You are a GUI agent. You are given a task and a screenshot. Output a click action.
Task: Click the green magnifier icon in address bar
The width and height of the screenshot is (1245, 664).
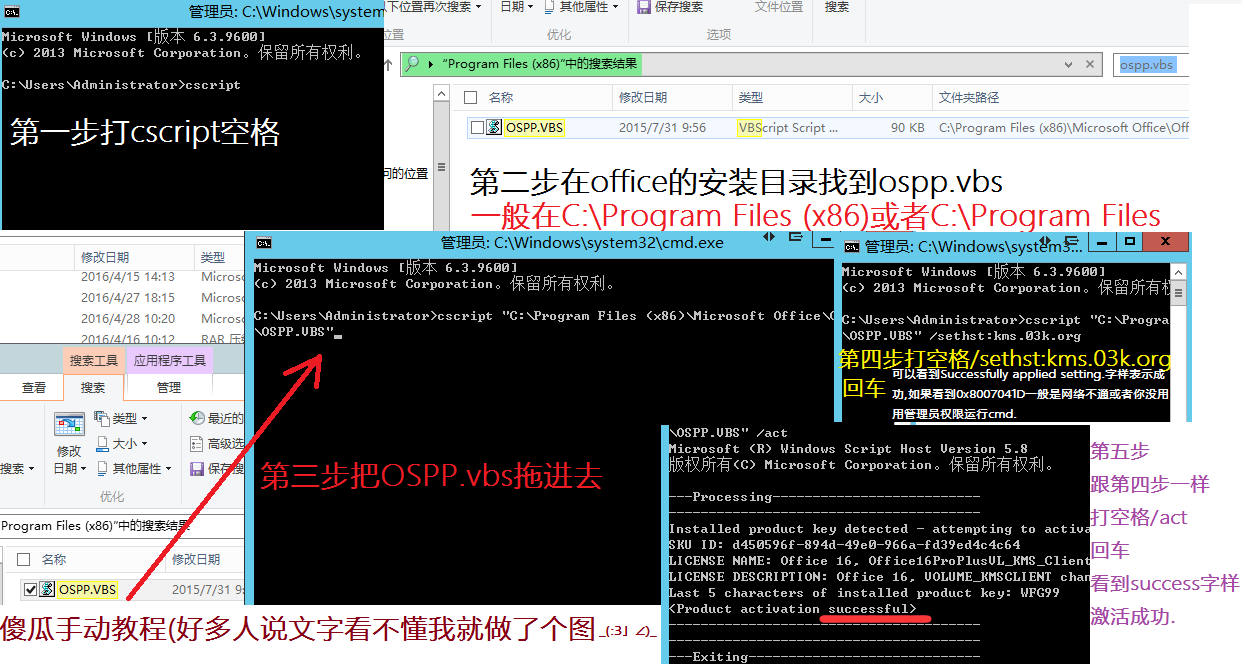tap(412, 64)
